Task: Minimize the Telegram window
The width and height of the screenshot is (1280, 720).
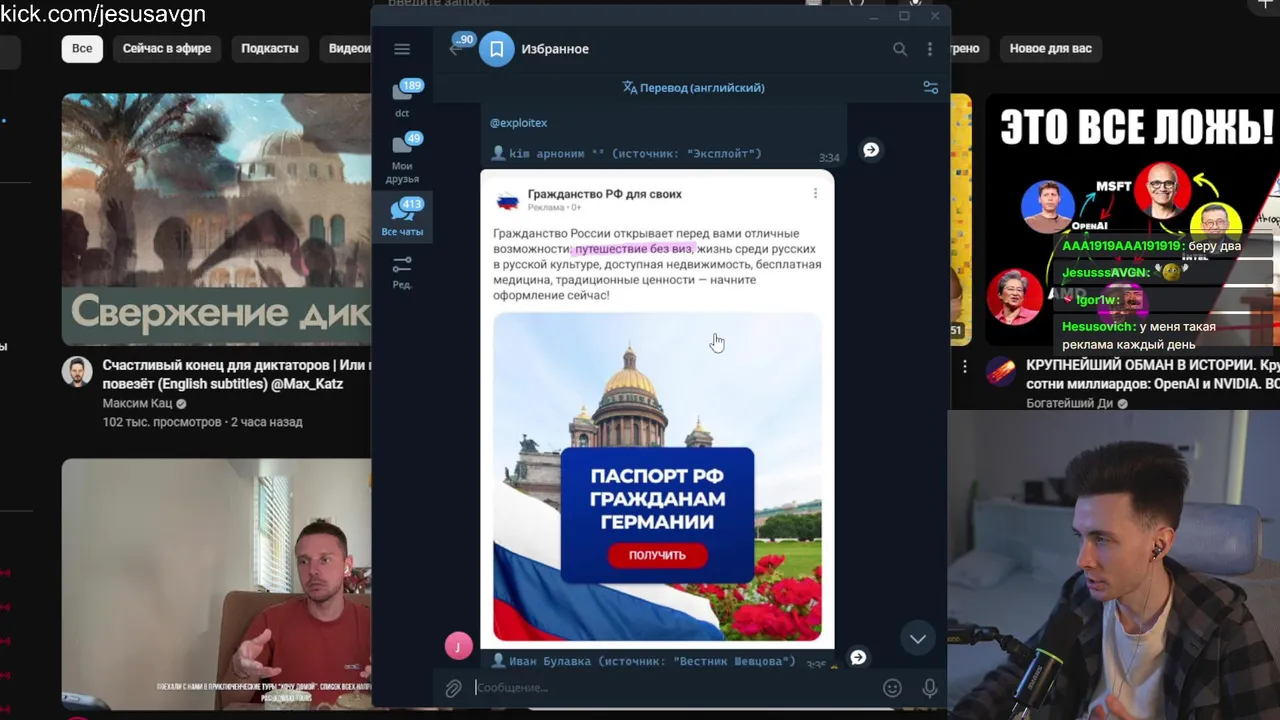Action: 874,16
